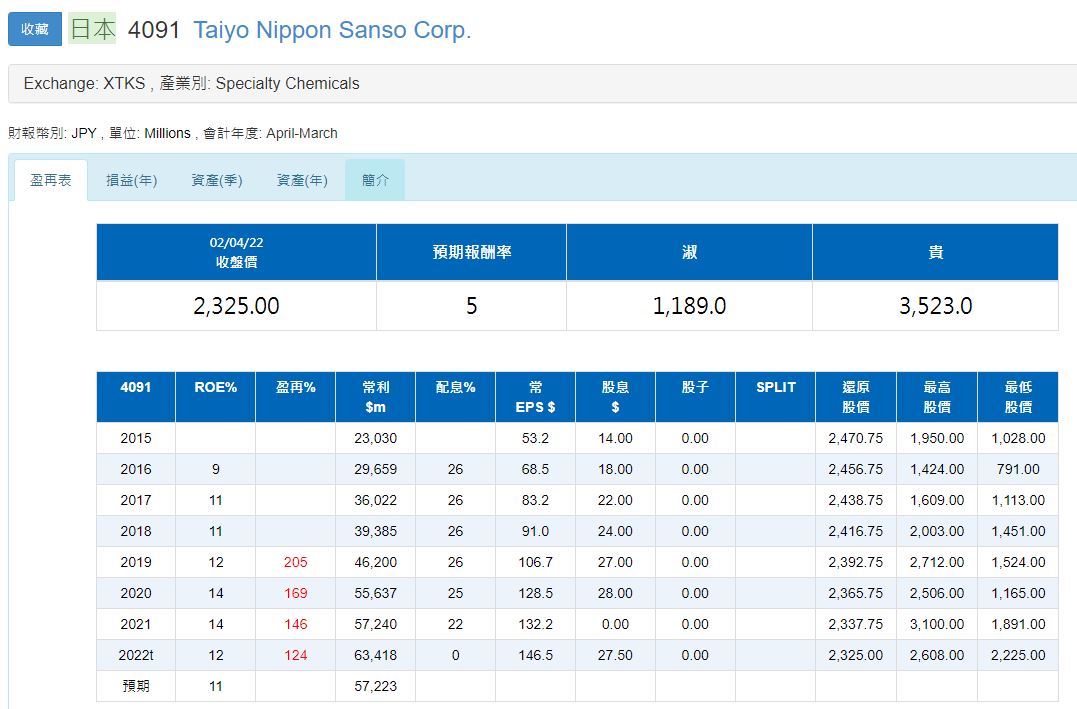Click the red 205 盈再% value
The height and width of the screenshot is (709, 1077).
pyautogui.click(x=295, y=562)
